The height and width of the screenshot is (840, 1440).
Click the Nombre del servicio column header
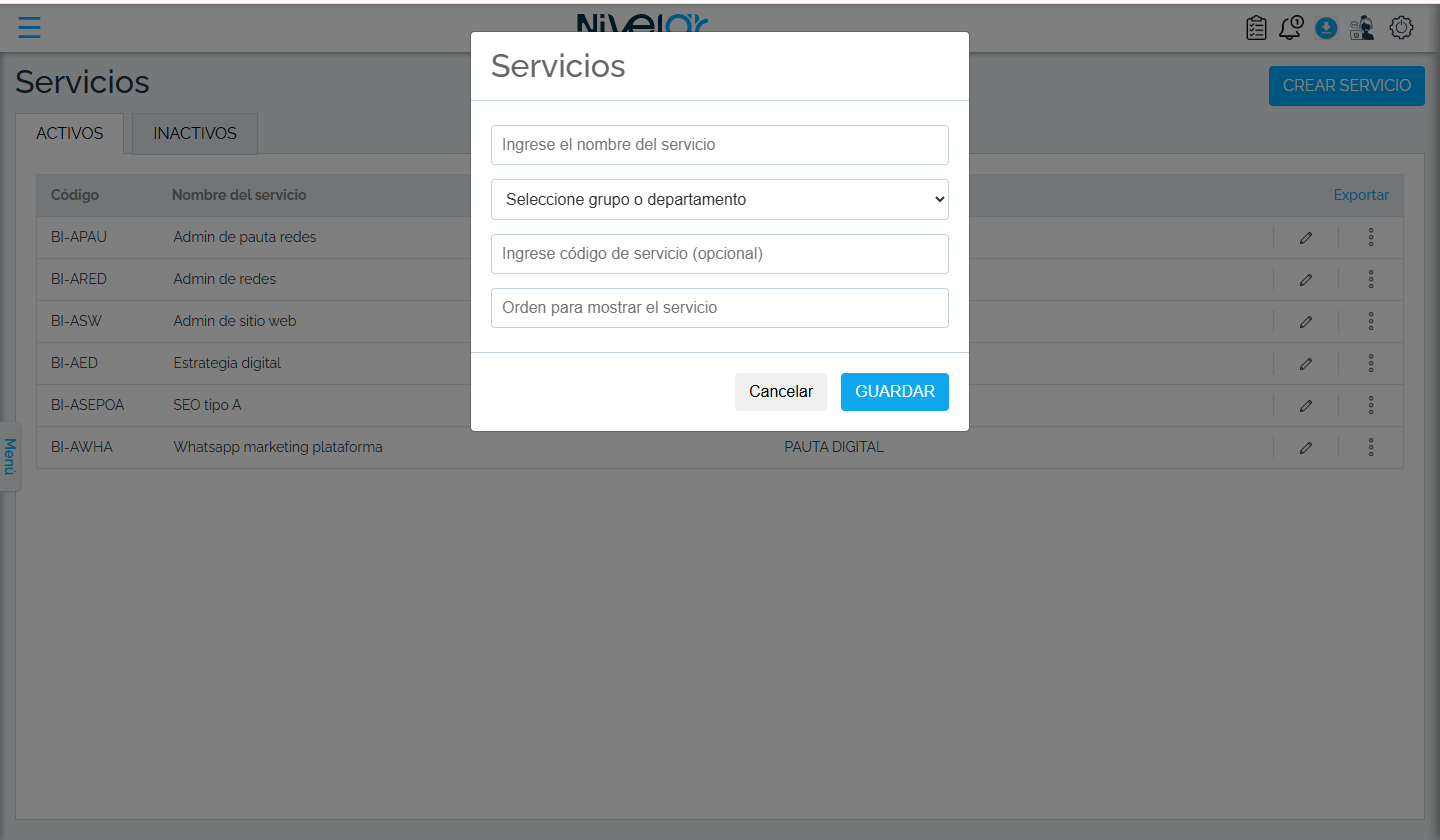tap(239, 195)
